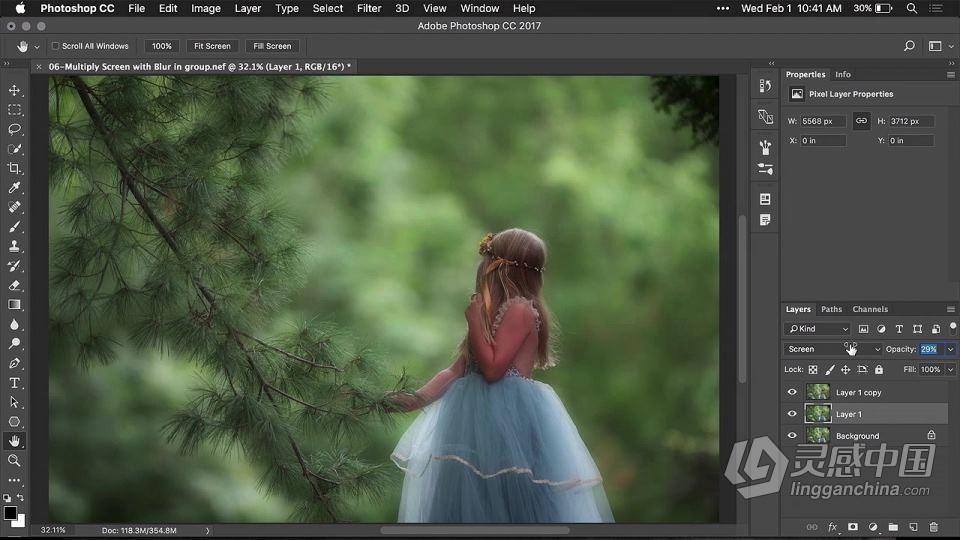
Task: Select the Zoom tool
Action: click(14, 460)
